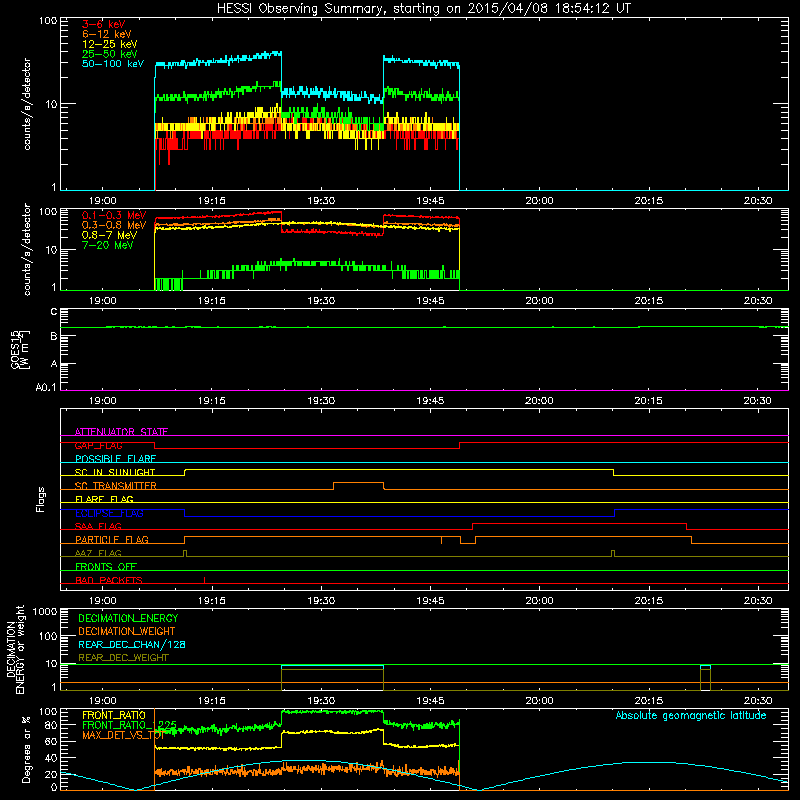Select the green FRONTS_OFF label
This screenshot has height=800, width=800.
106,566
